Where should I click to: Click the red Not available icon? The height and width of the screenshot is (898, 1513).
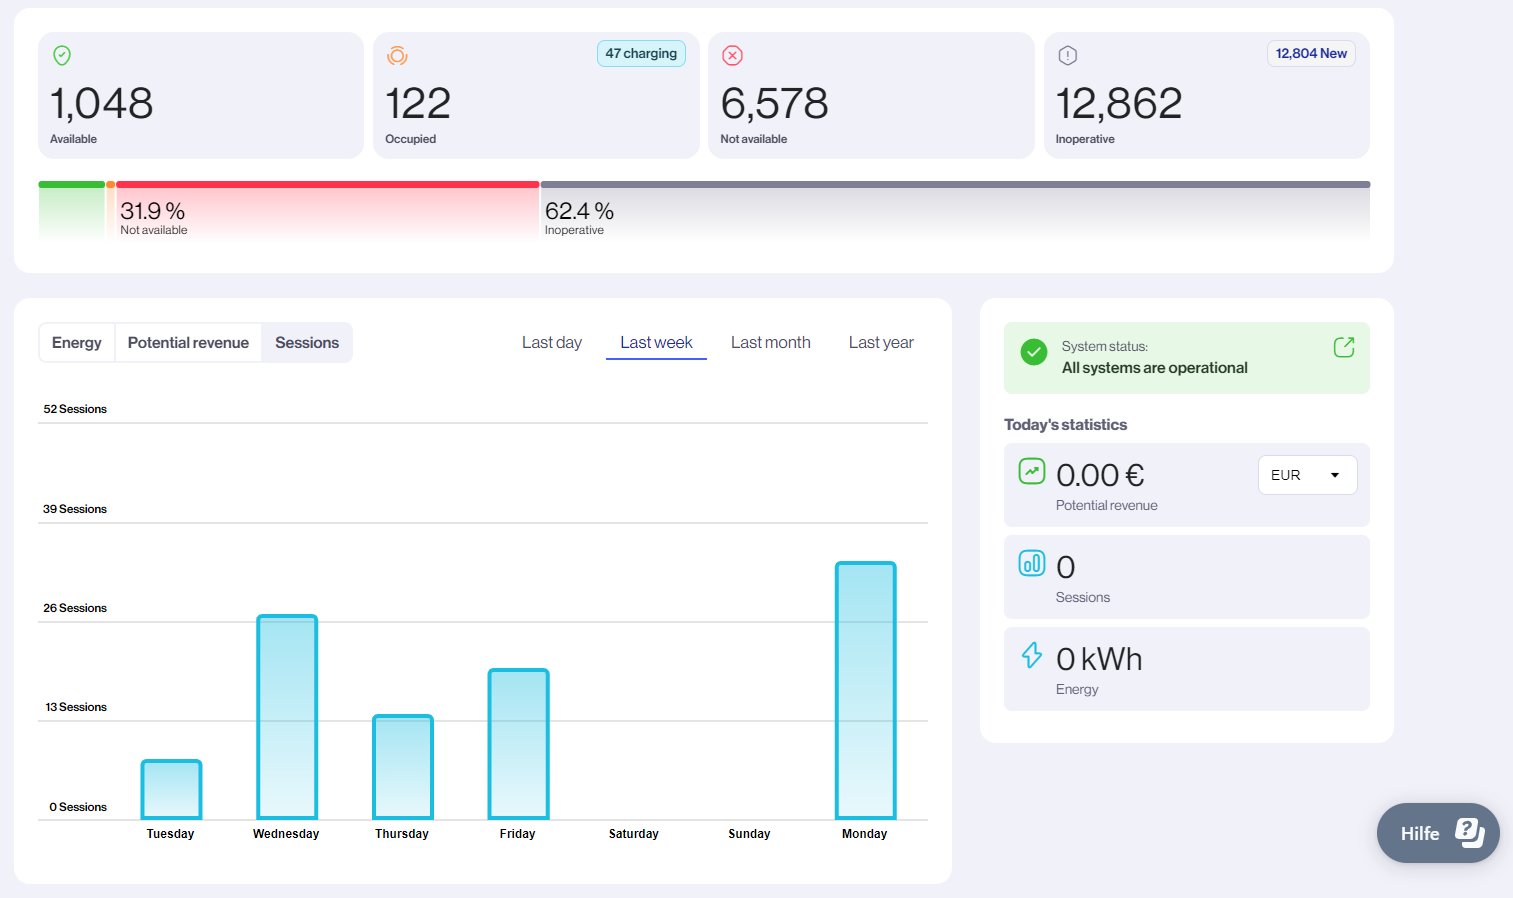pyautogui.click(x=732, y=55)
